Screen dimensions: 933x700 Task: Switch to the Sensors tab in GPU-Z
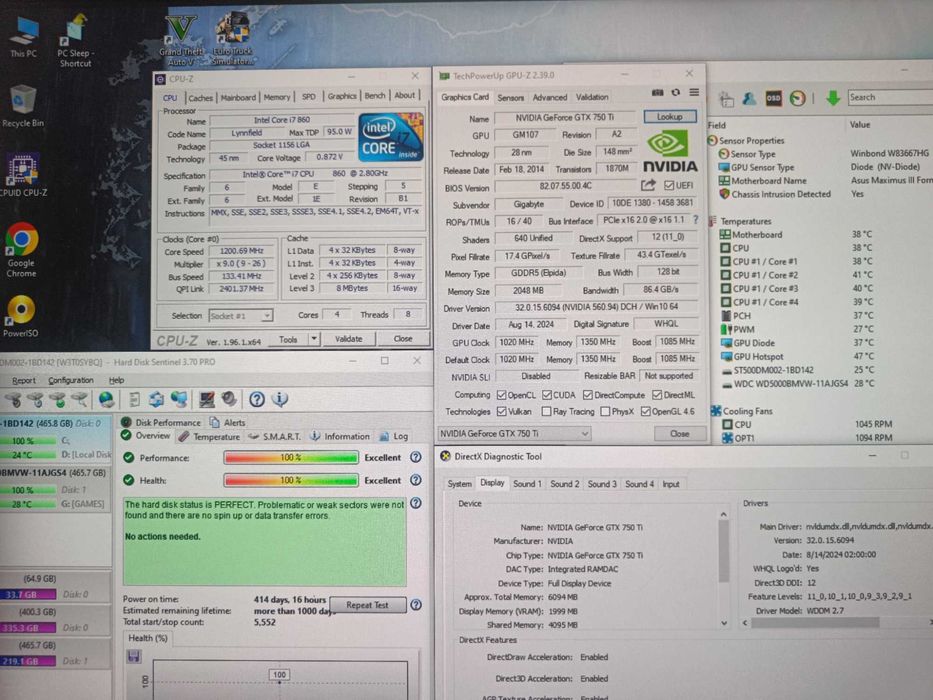pos(511,98)
